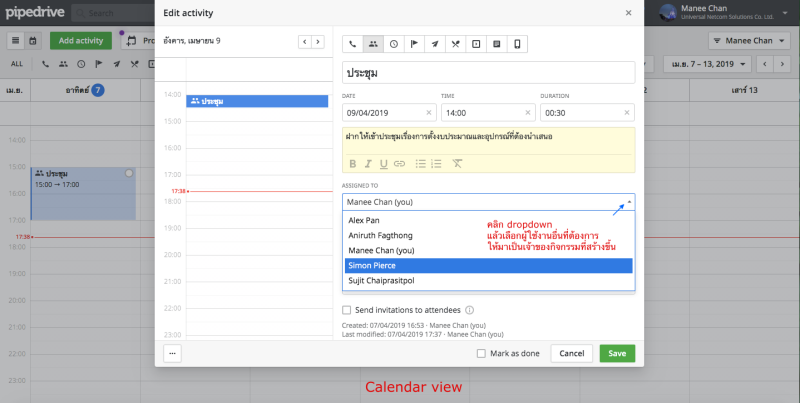
Task: Go to previous day in dialog calendar
Action: pos(305,42)
